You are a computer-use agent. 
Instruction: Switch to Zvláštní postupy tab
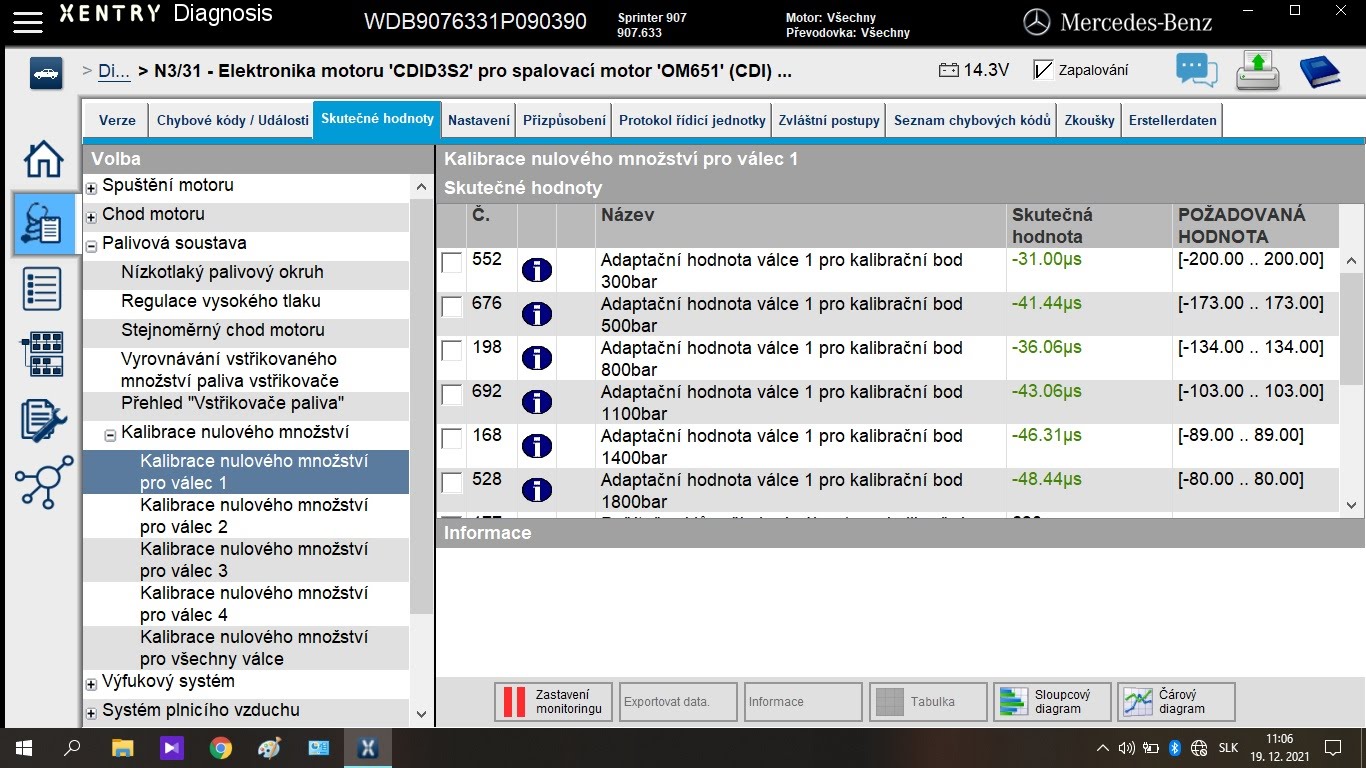(829, 120)
